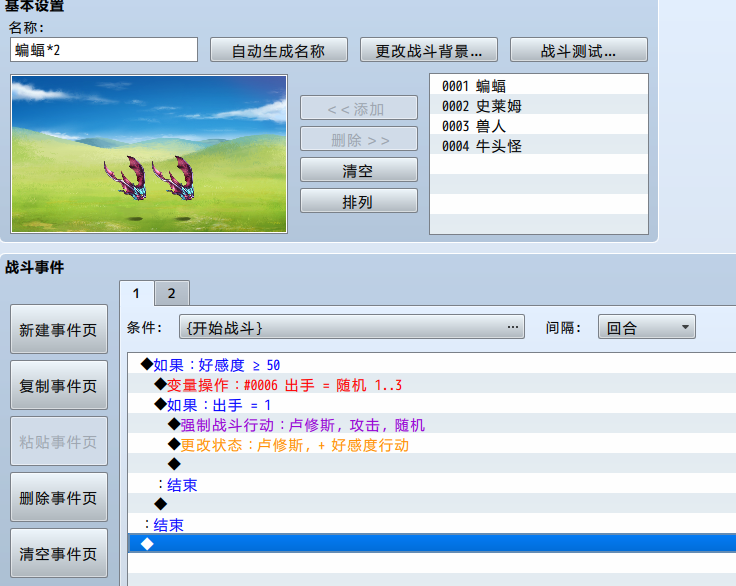Select command 强制战斗行动：卢修斯，攻击，随机
Screen dimensions: 736x586
coord(432,424)
